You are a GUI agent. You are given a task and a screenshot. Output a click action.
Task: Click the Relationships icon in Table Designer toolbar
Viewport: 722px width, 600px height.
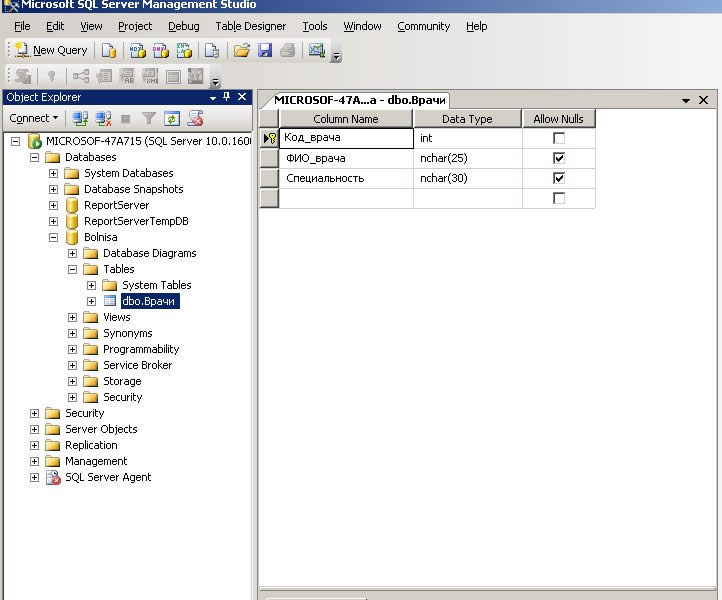click(81, 76)
